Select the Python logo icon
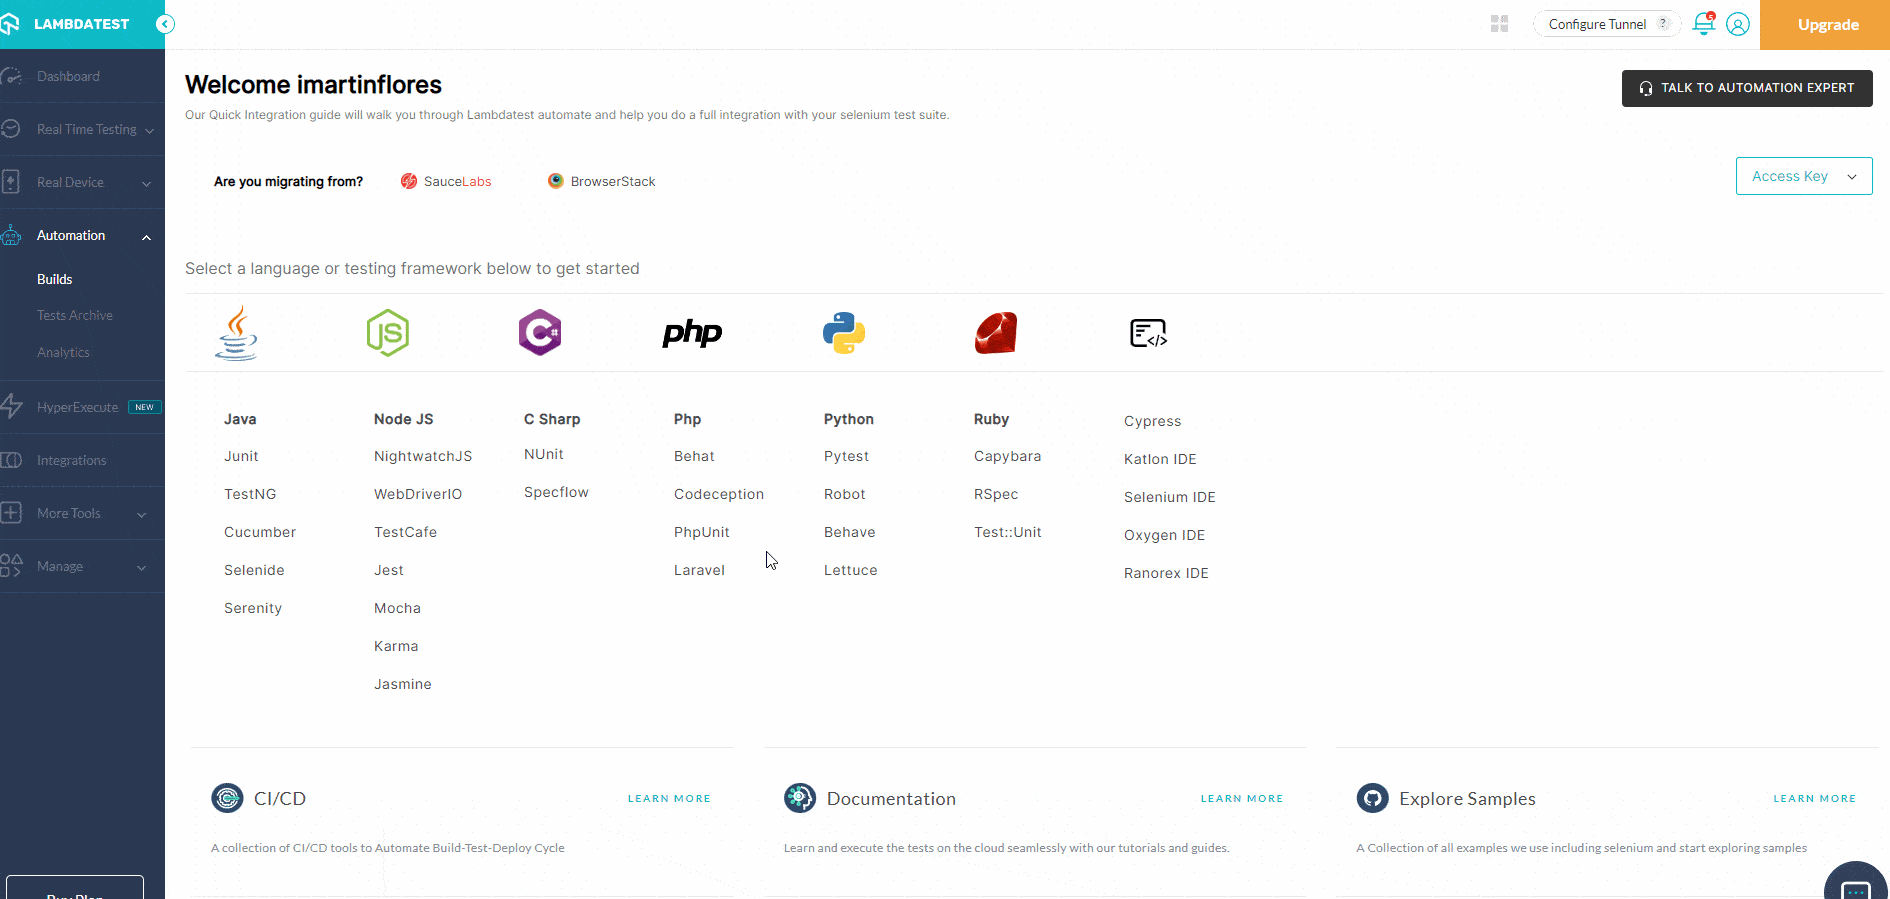This screenshot has width=1890, height=899. click(844, 333)
